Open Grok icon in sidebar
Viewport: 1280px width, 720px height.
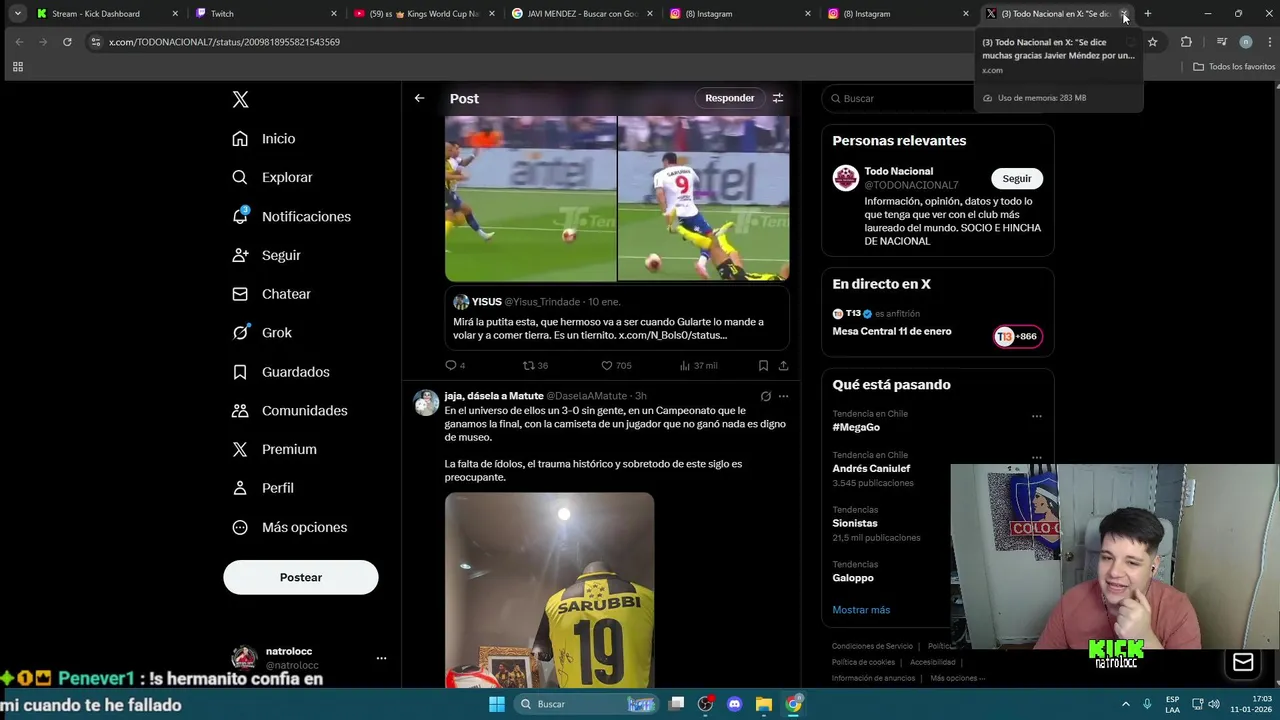[240, 333]
